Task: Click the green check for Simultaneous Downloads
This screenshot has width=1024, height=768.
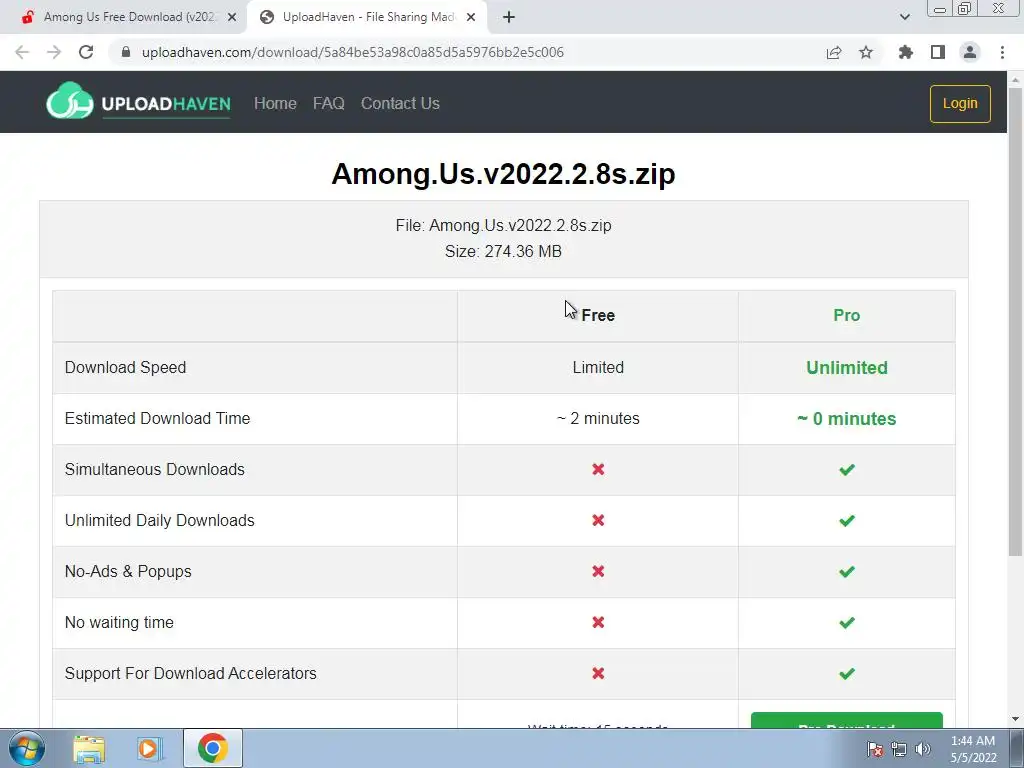Action: [x=846, y=470]
